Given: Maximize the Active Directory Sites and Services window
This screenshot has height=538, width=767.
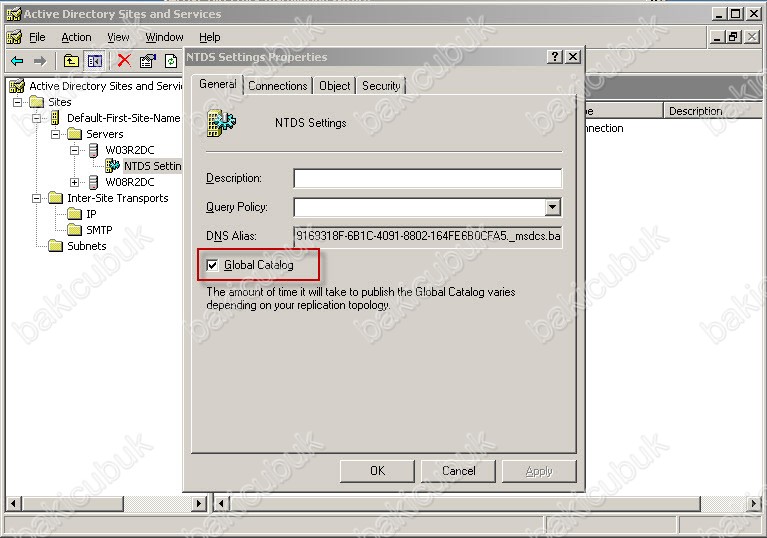Looking at the screenshot, I should point(735,14).
